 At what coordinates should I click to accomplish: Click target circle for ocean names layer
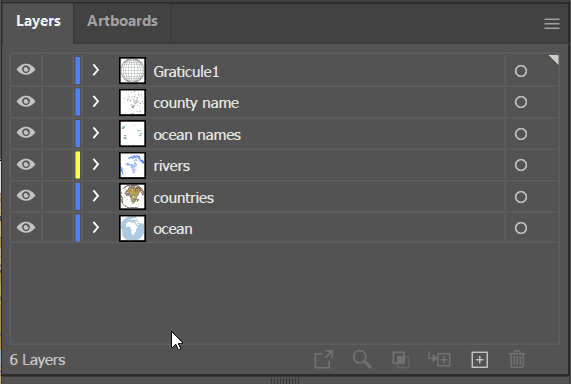pos(521,134)
